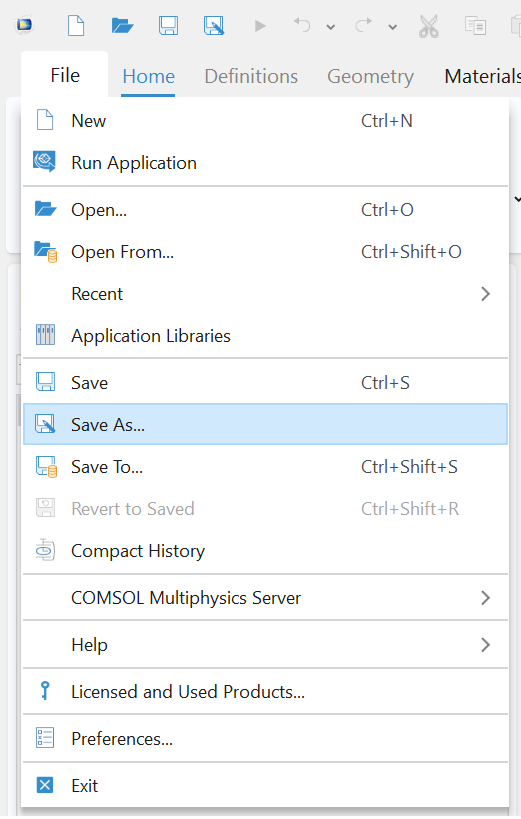The image size is (521, 819).
Task: Expand the Help submenu arrow
Action: tap(485, 645)
